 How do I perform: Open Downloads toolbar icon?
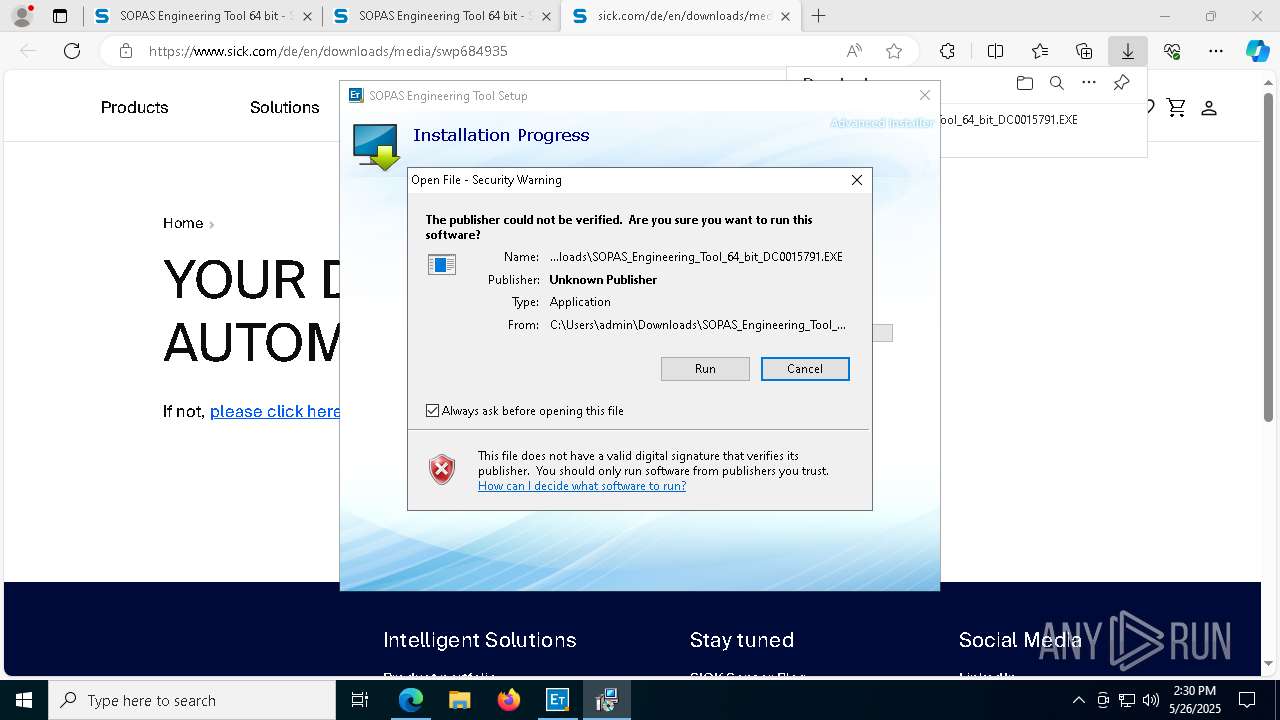point(1128,51)
